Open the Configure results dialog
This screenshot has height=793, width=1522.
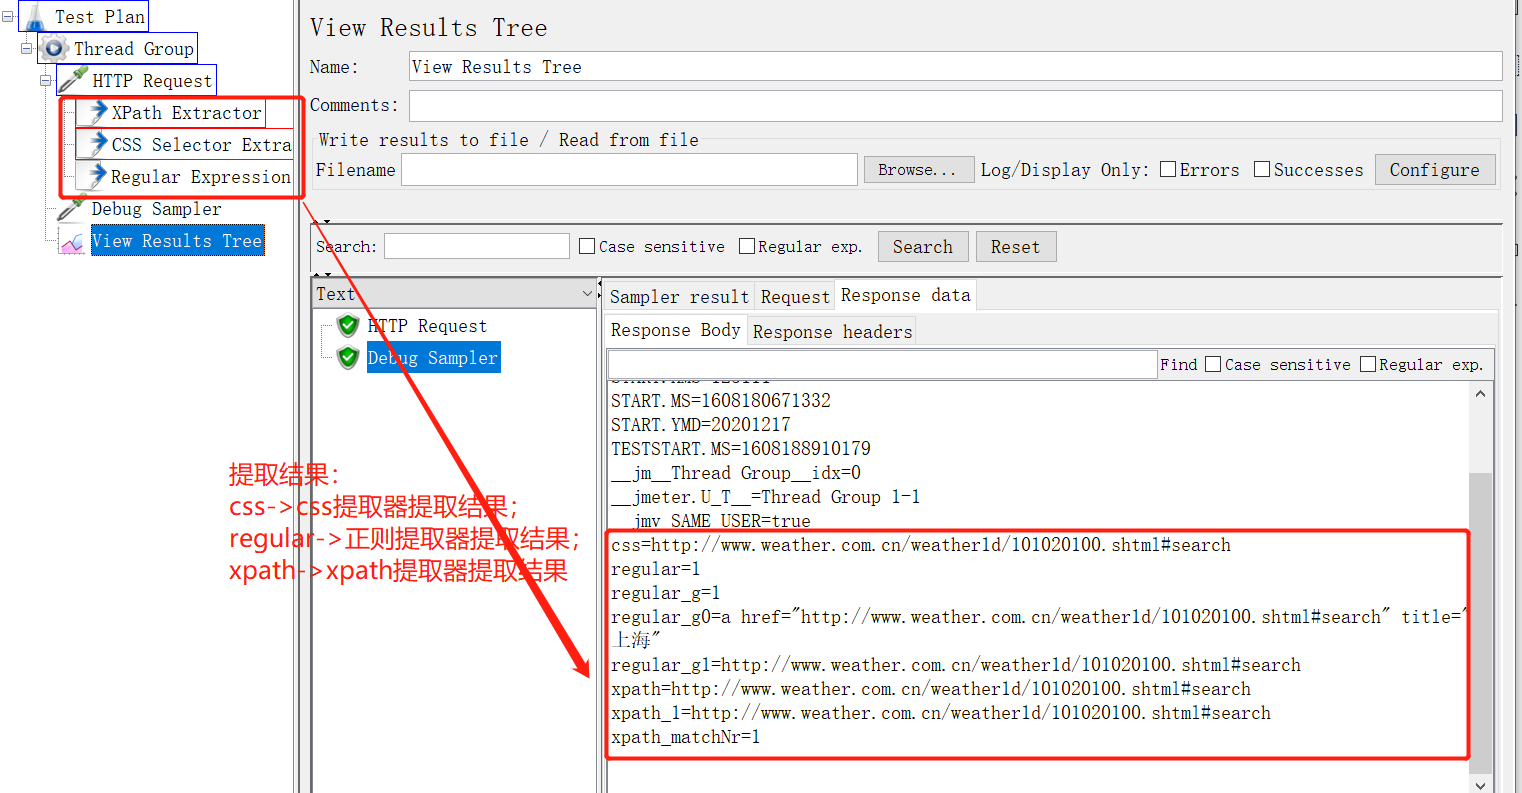tap(1434, 169)
